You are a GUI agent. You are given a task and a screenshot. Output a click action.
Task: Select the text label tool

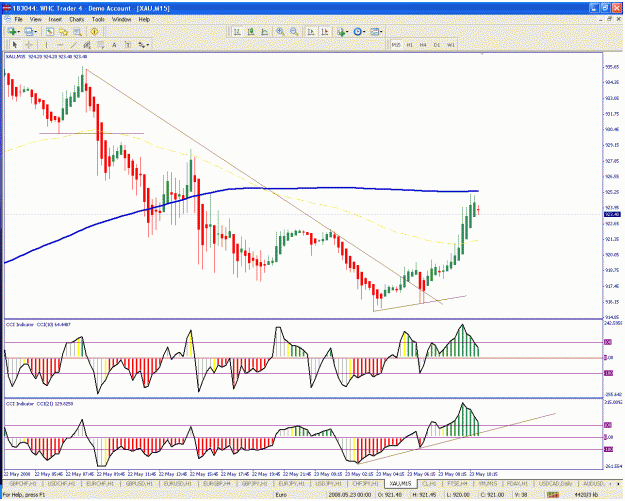coord(128,45)
